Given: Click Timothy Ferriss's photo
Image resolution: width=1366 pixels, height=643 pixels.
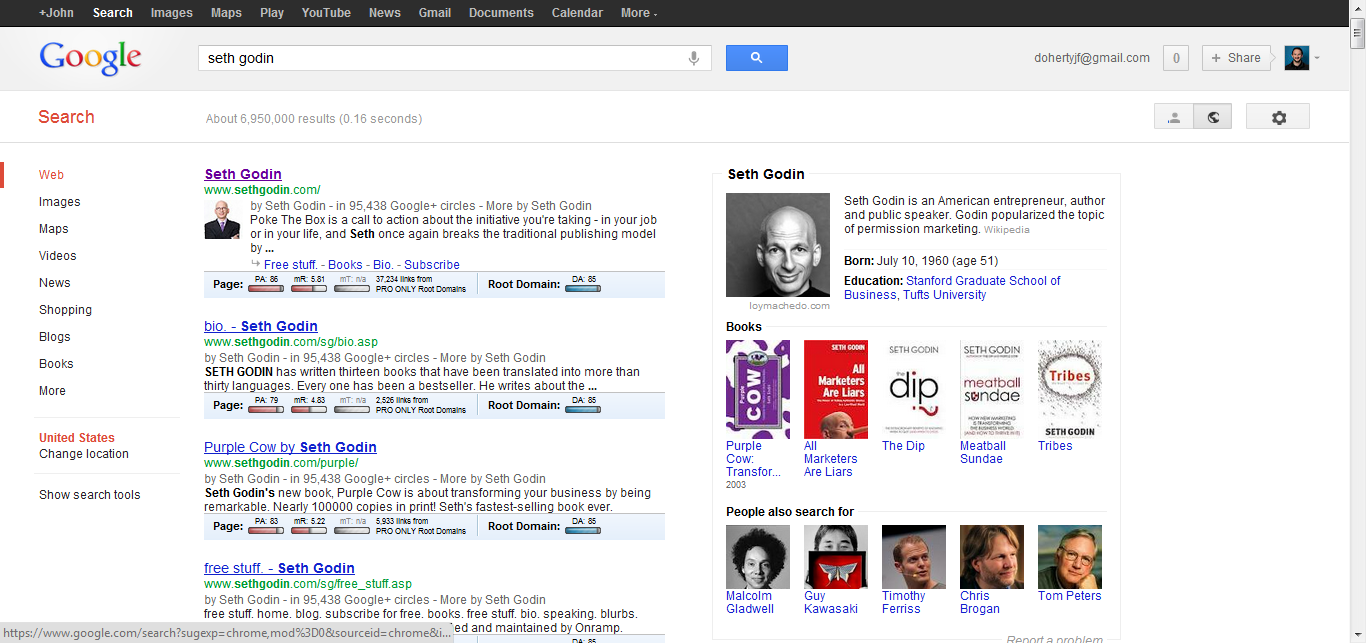Looking at the screenshot, I should click(x=914, y=557).
